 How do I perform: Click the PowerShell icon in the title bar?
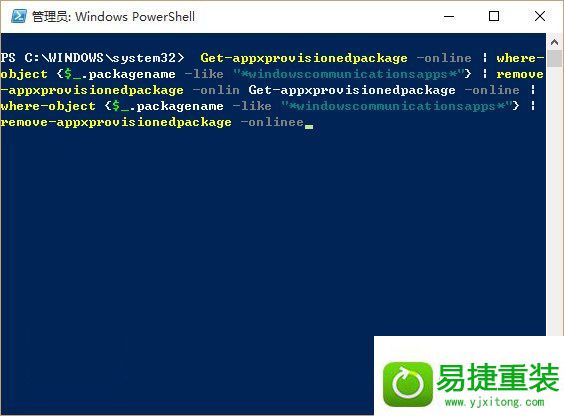[x=18, y=16]
